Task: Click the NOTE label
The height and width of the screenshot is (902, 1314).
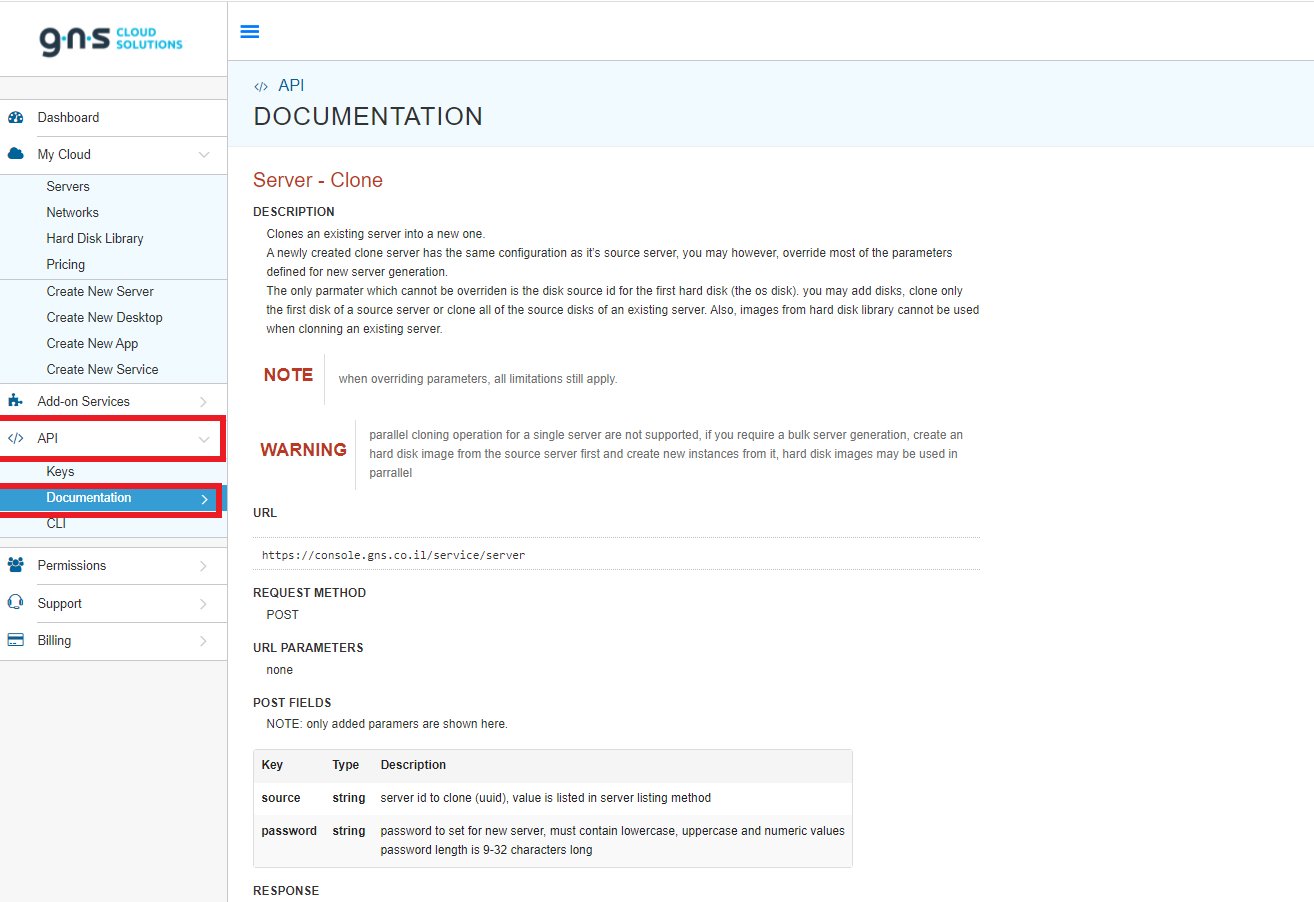Action: (x=288, y=375)
